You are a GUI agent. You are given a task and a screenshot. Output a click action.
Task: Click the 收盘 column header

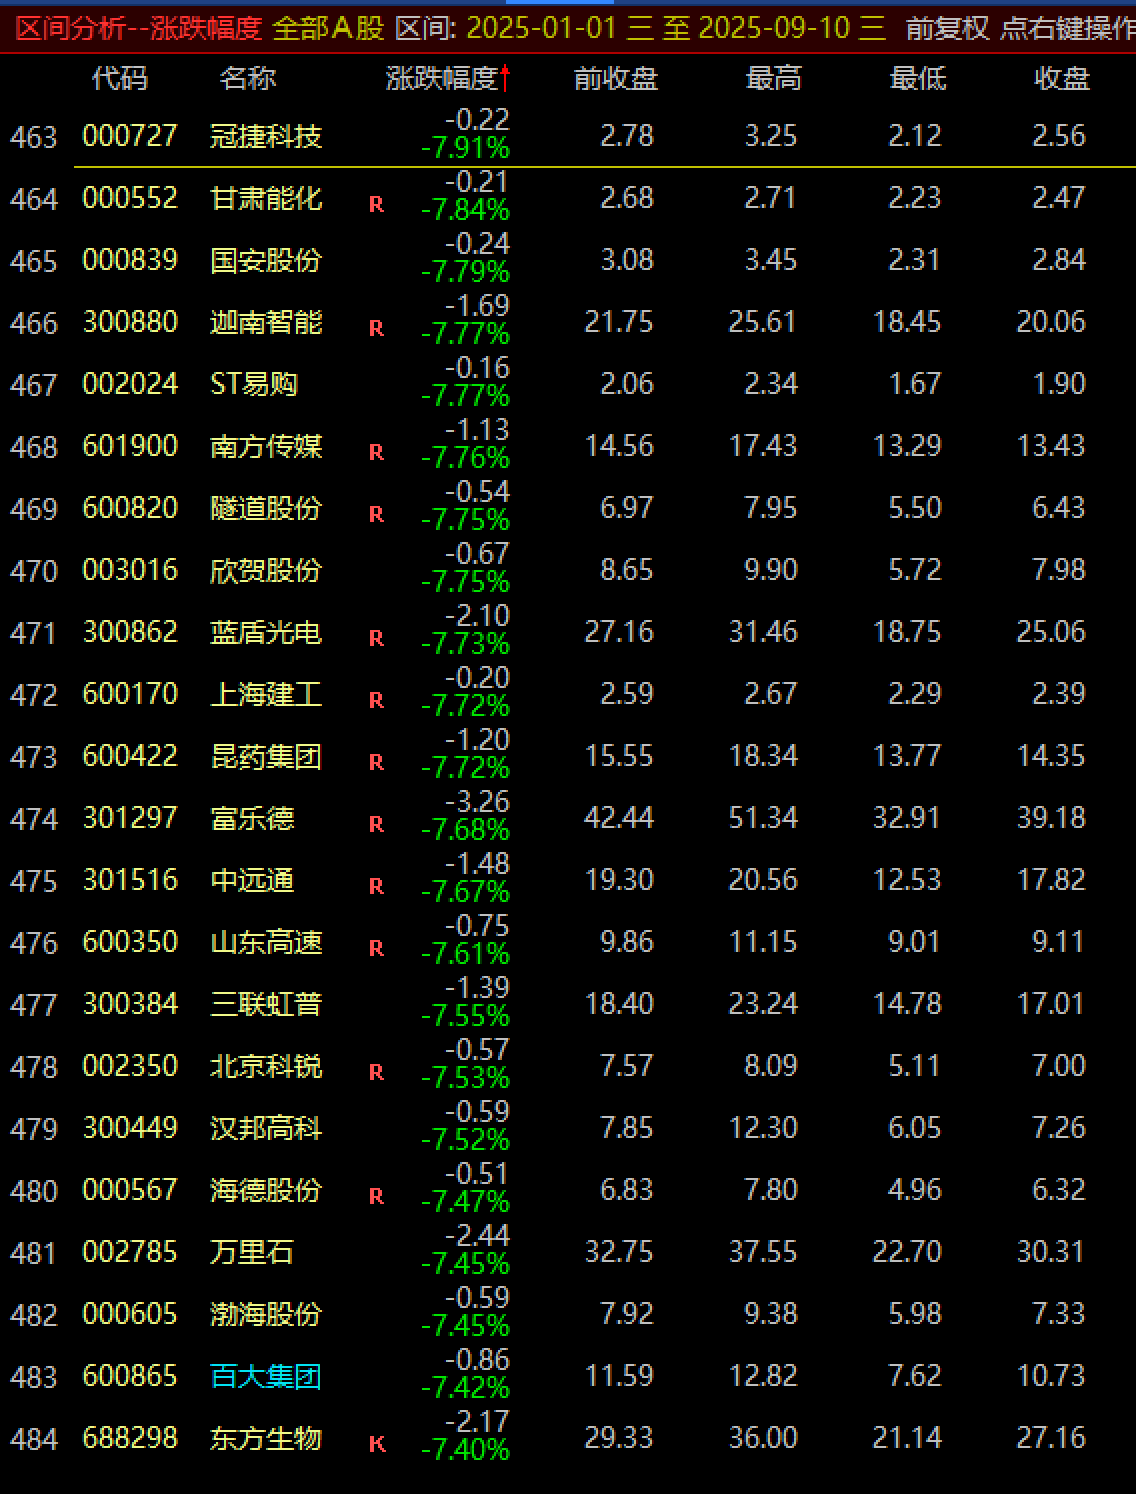coord(1061,78)
